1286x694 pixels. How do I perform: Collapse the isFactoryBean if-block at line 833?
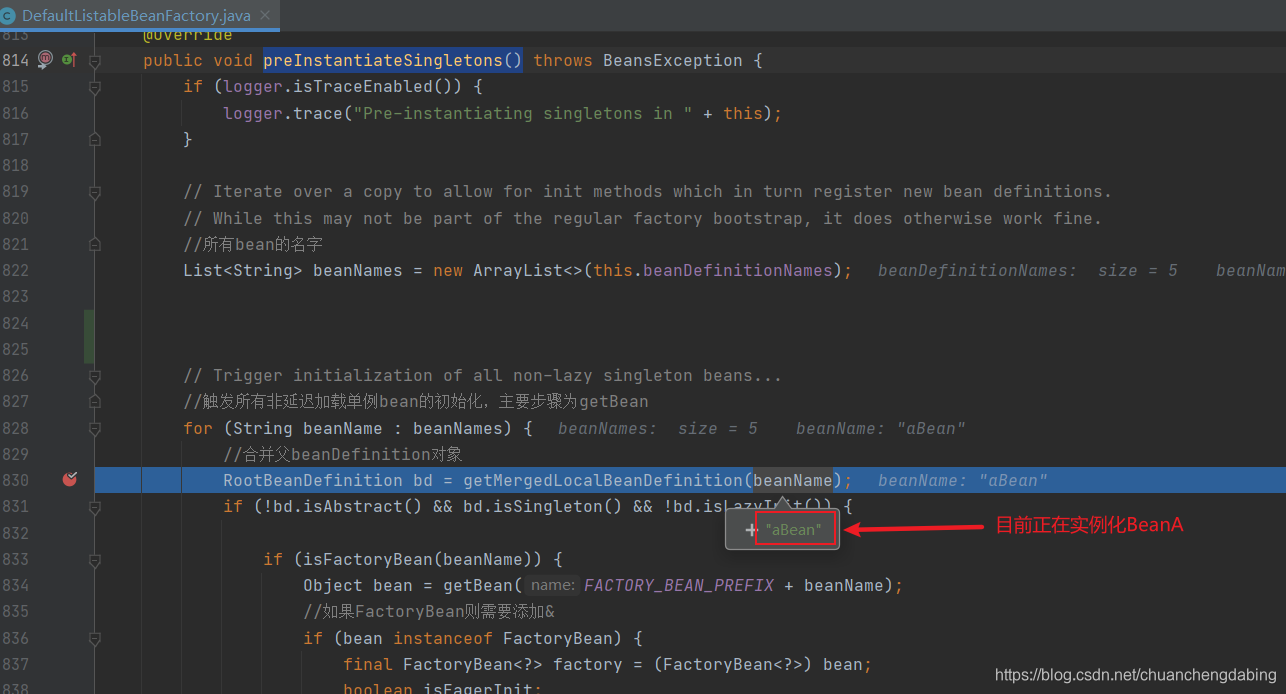pos(95,559)
